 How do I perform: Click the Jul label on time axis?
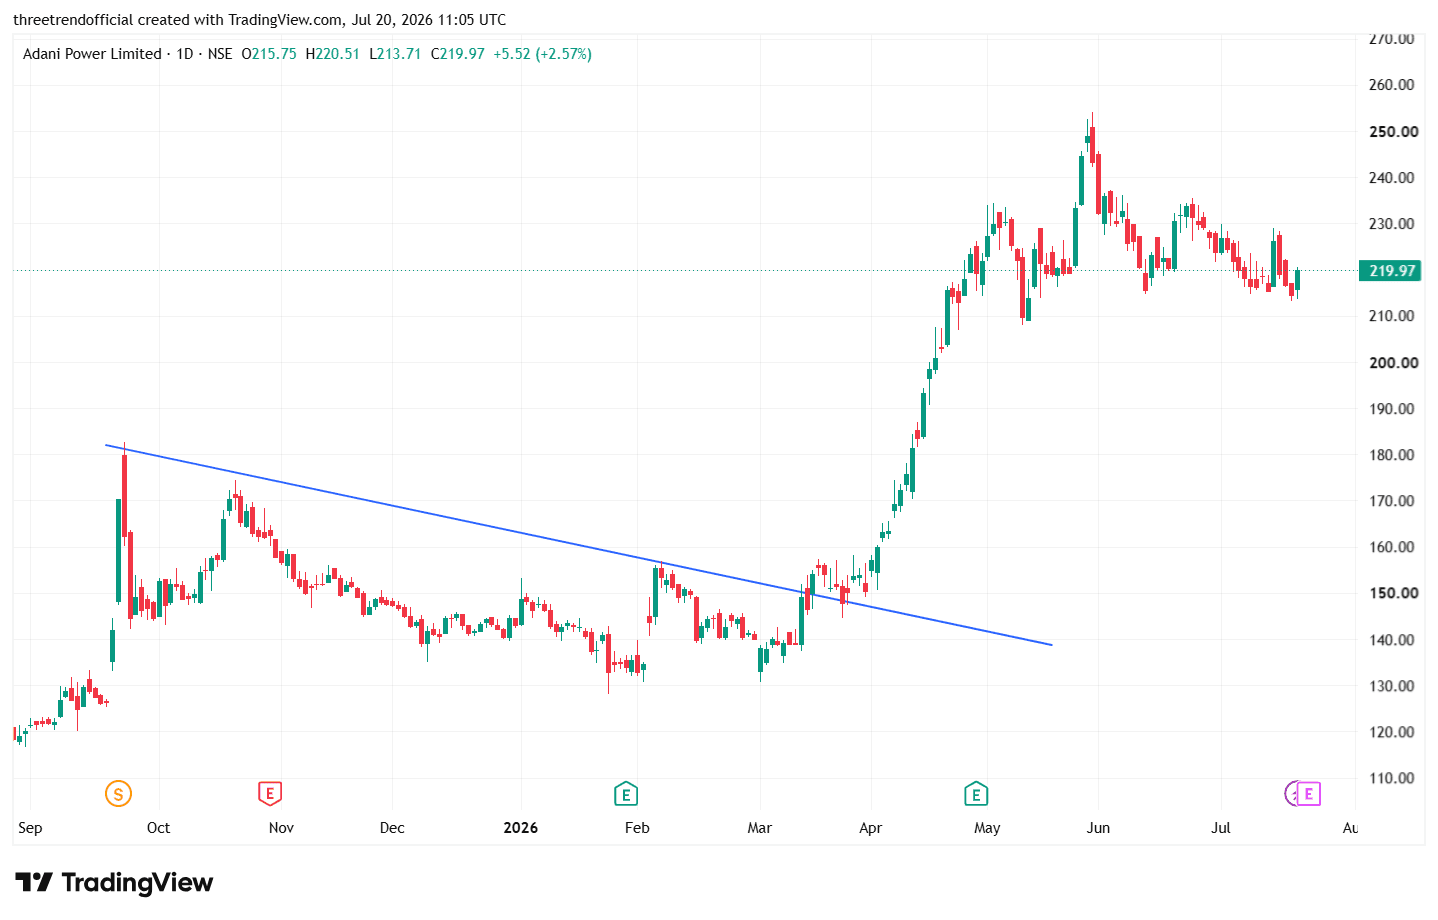[1221, 828]
